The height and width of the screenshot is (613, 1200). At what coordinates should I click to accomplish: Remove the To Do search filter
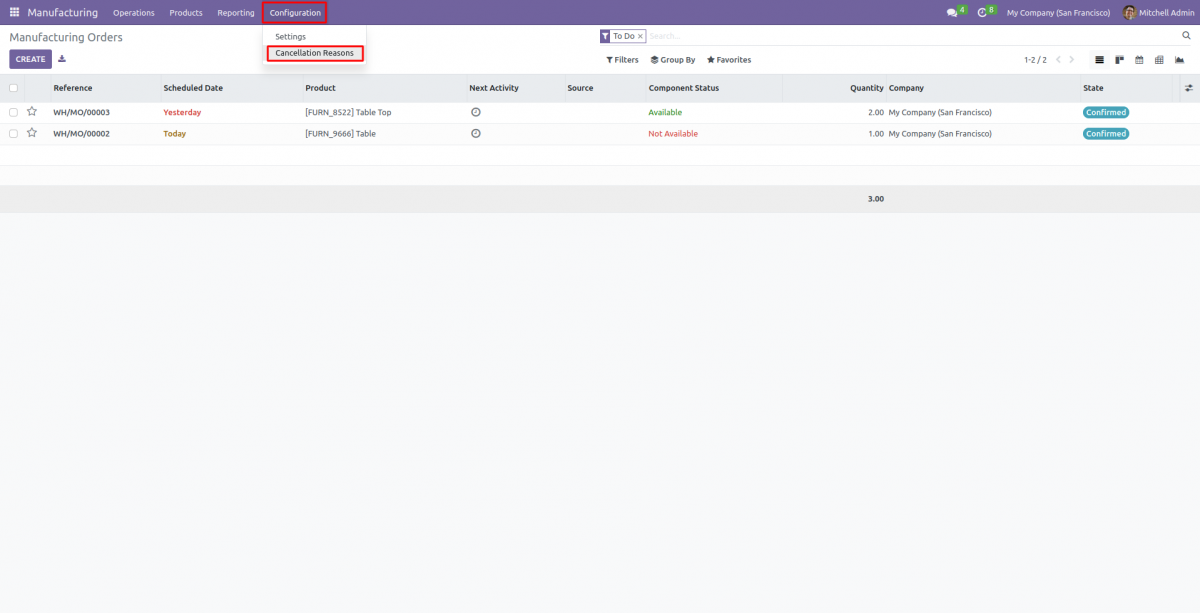[640, 35]
